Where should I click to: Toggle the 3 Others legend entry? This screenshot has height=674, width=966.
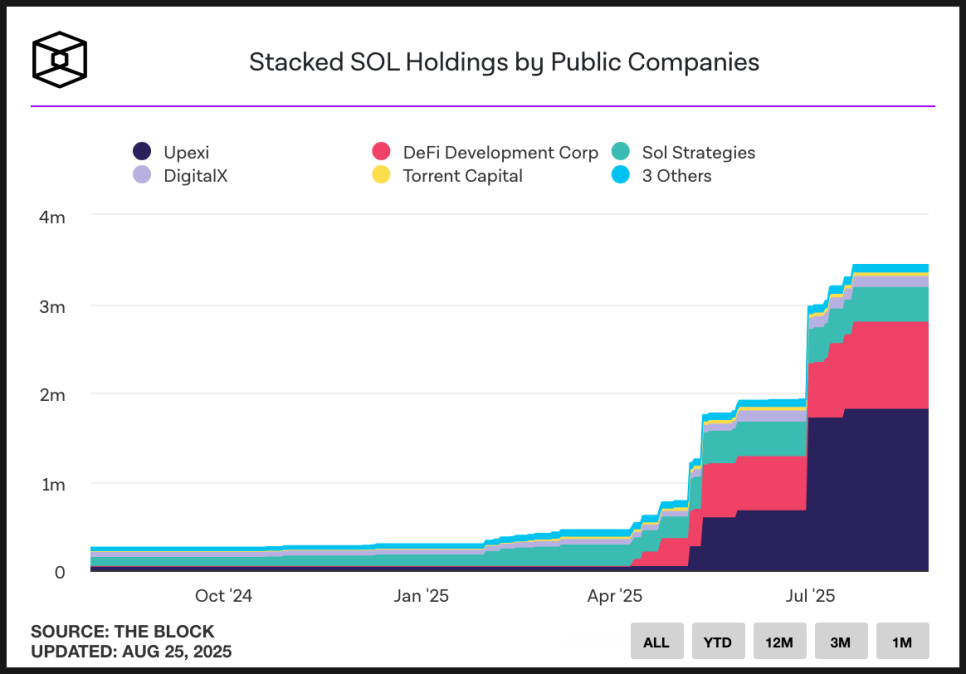click(661, 176)
